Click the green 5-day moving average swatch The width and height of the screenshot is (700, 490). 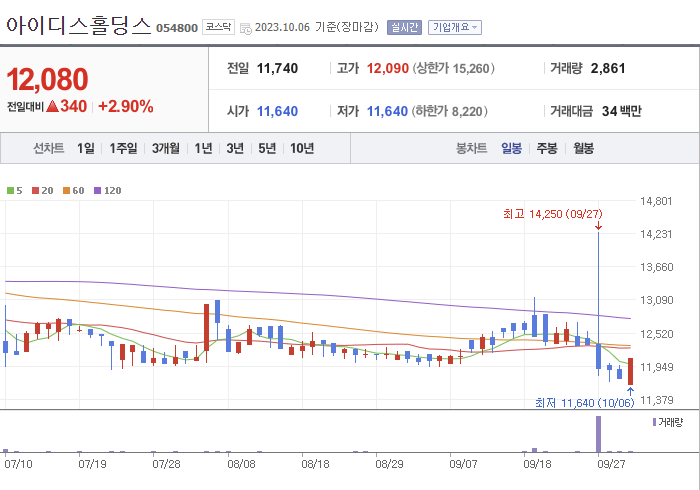[x=10, y=191]
